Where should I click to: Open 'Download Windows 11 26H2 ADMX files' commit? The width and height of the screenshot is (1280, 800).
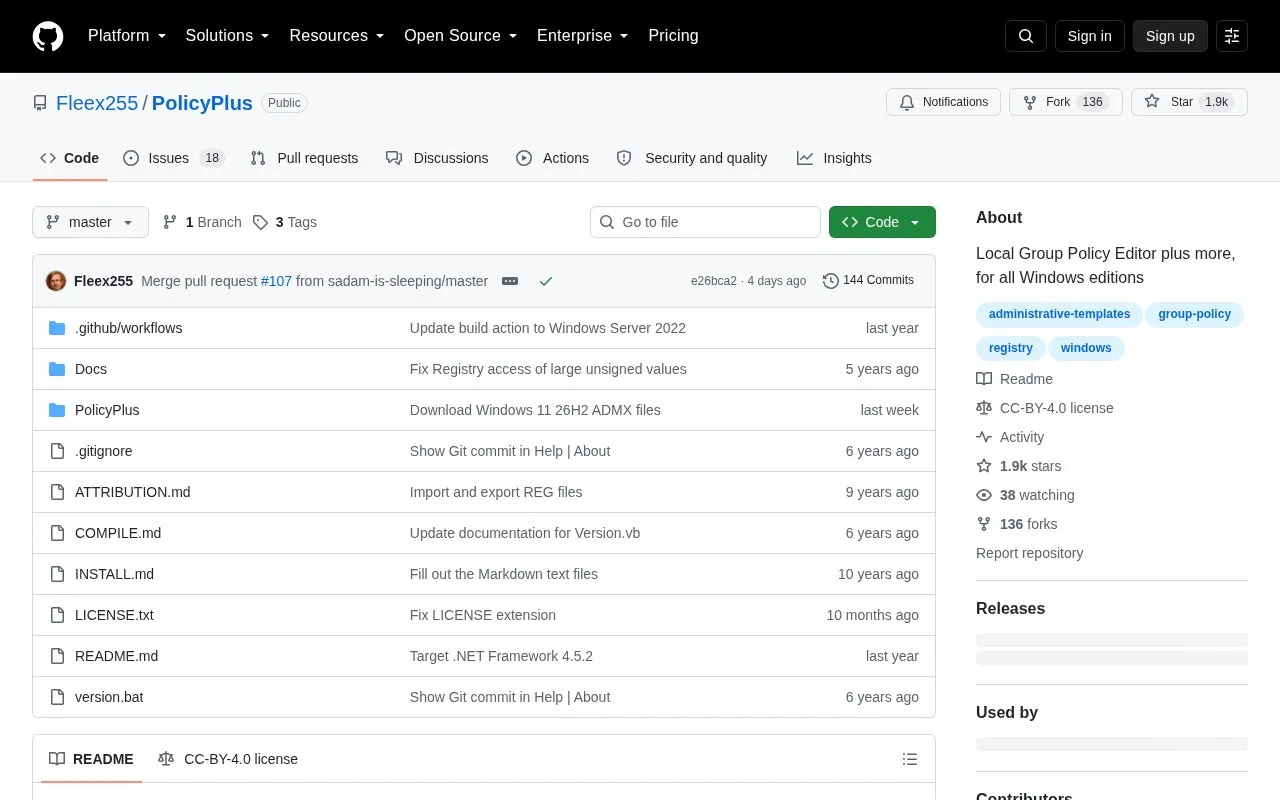pyautogui.click(x=535, y=410)
